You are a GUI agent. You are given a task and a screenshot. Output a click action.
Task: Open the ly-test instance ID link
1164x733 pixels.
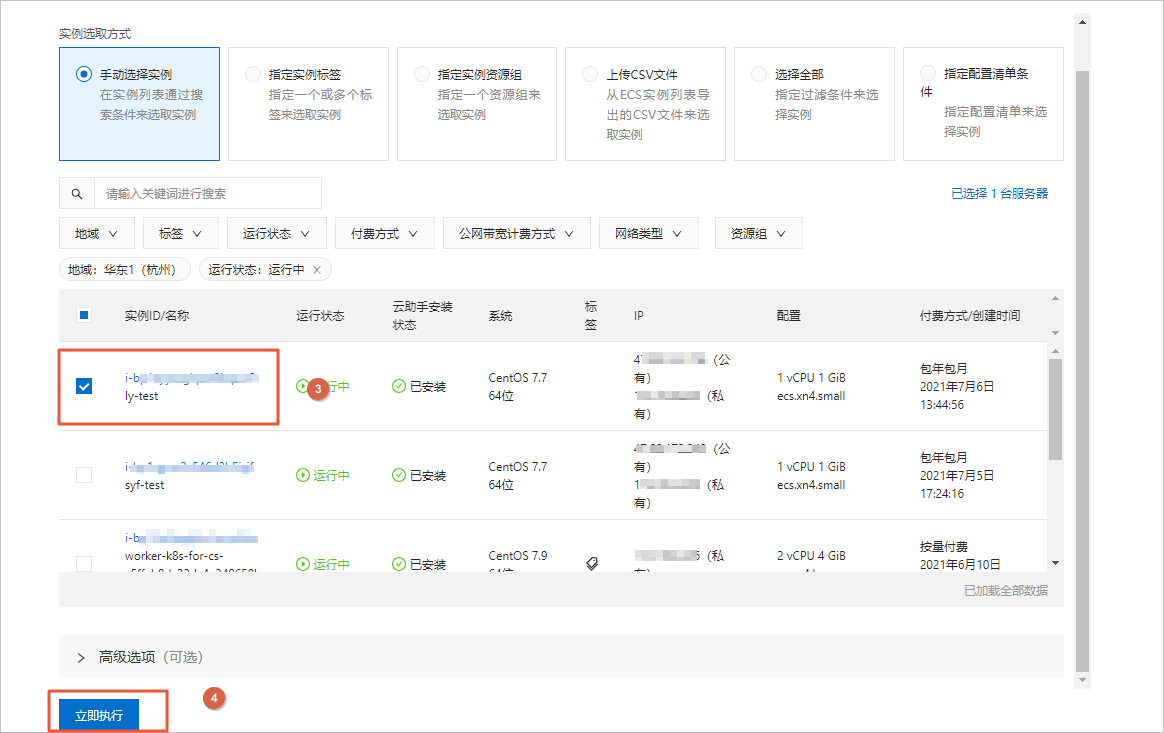[192, 378]
